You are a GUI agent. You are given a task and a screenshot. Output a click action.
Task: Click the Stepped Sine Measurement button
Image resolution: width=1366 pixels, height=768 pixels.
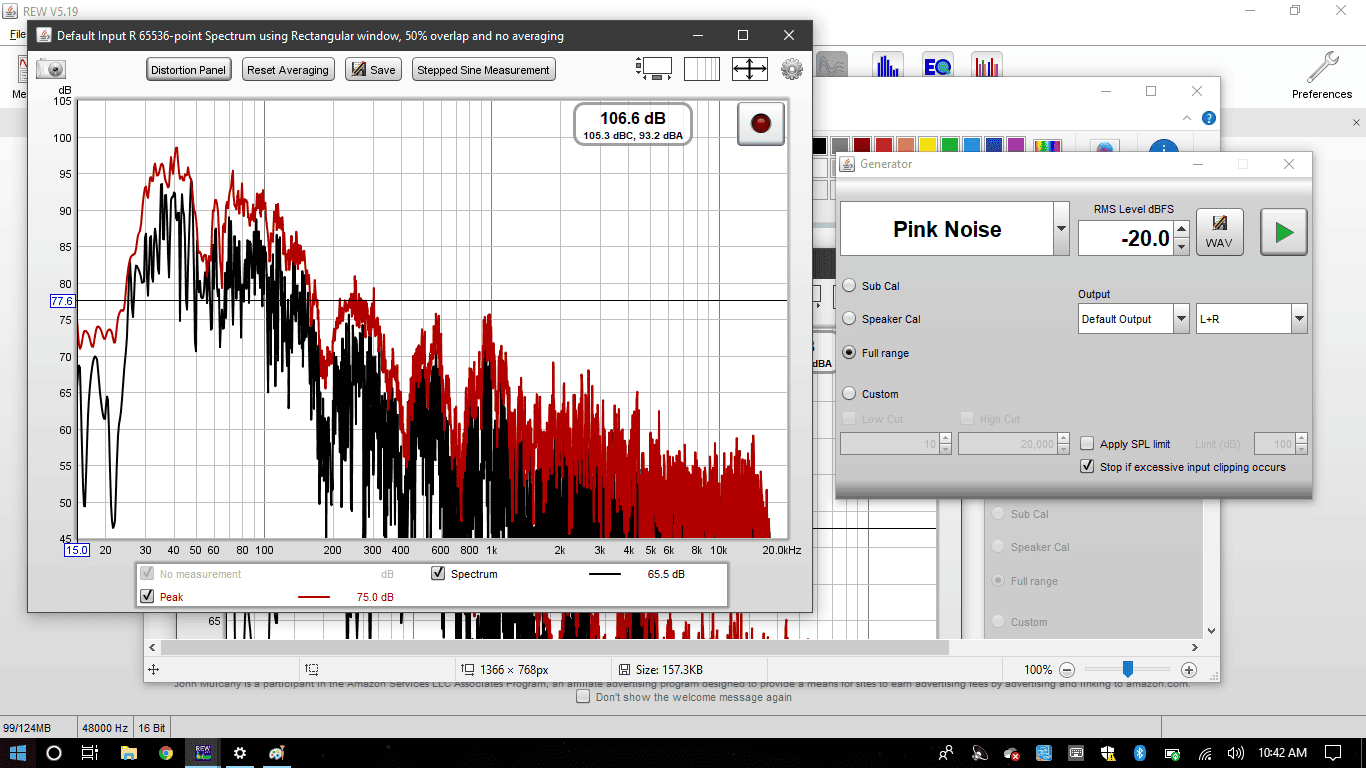pos(484,70)
